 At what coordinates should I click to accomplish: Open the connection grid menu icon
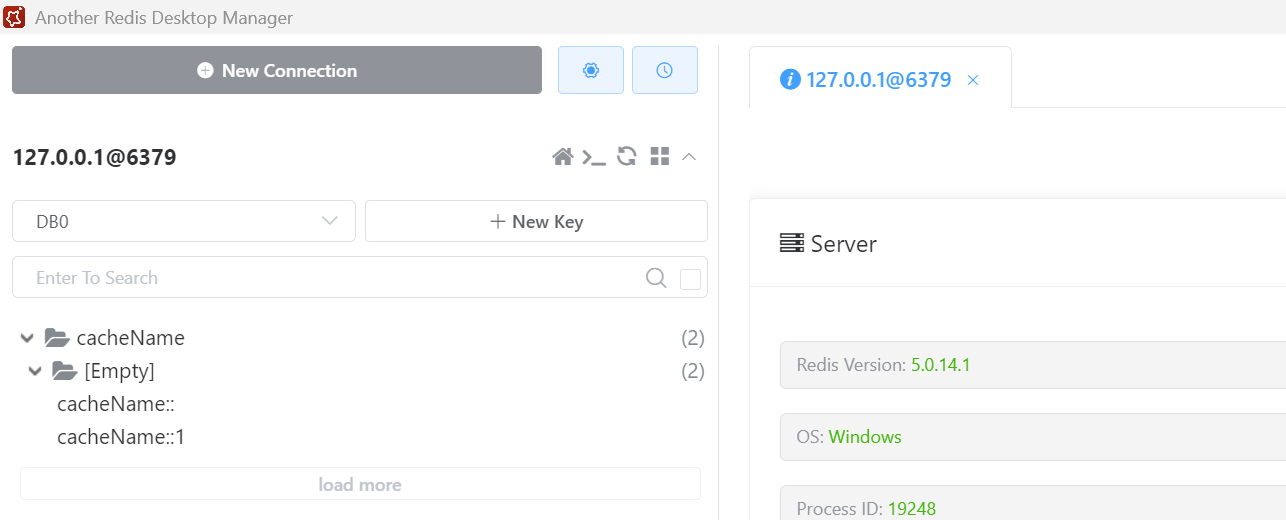[x=659, y=156]
